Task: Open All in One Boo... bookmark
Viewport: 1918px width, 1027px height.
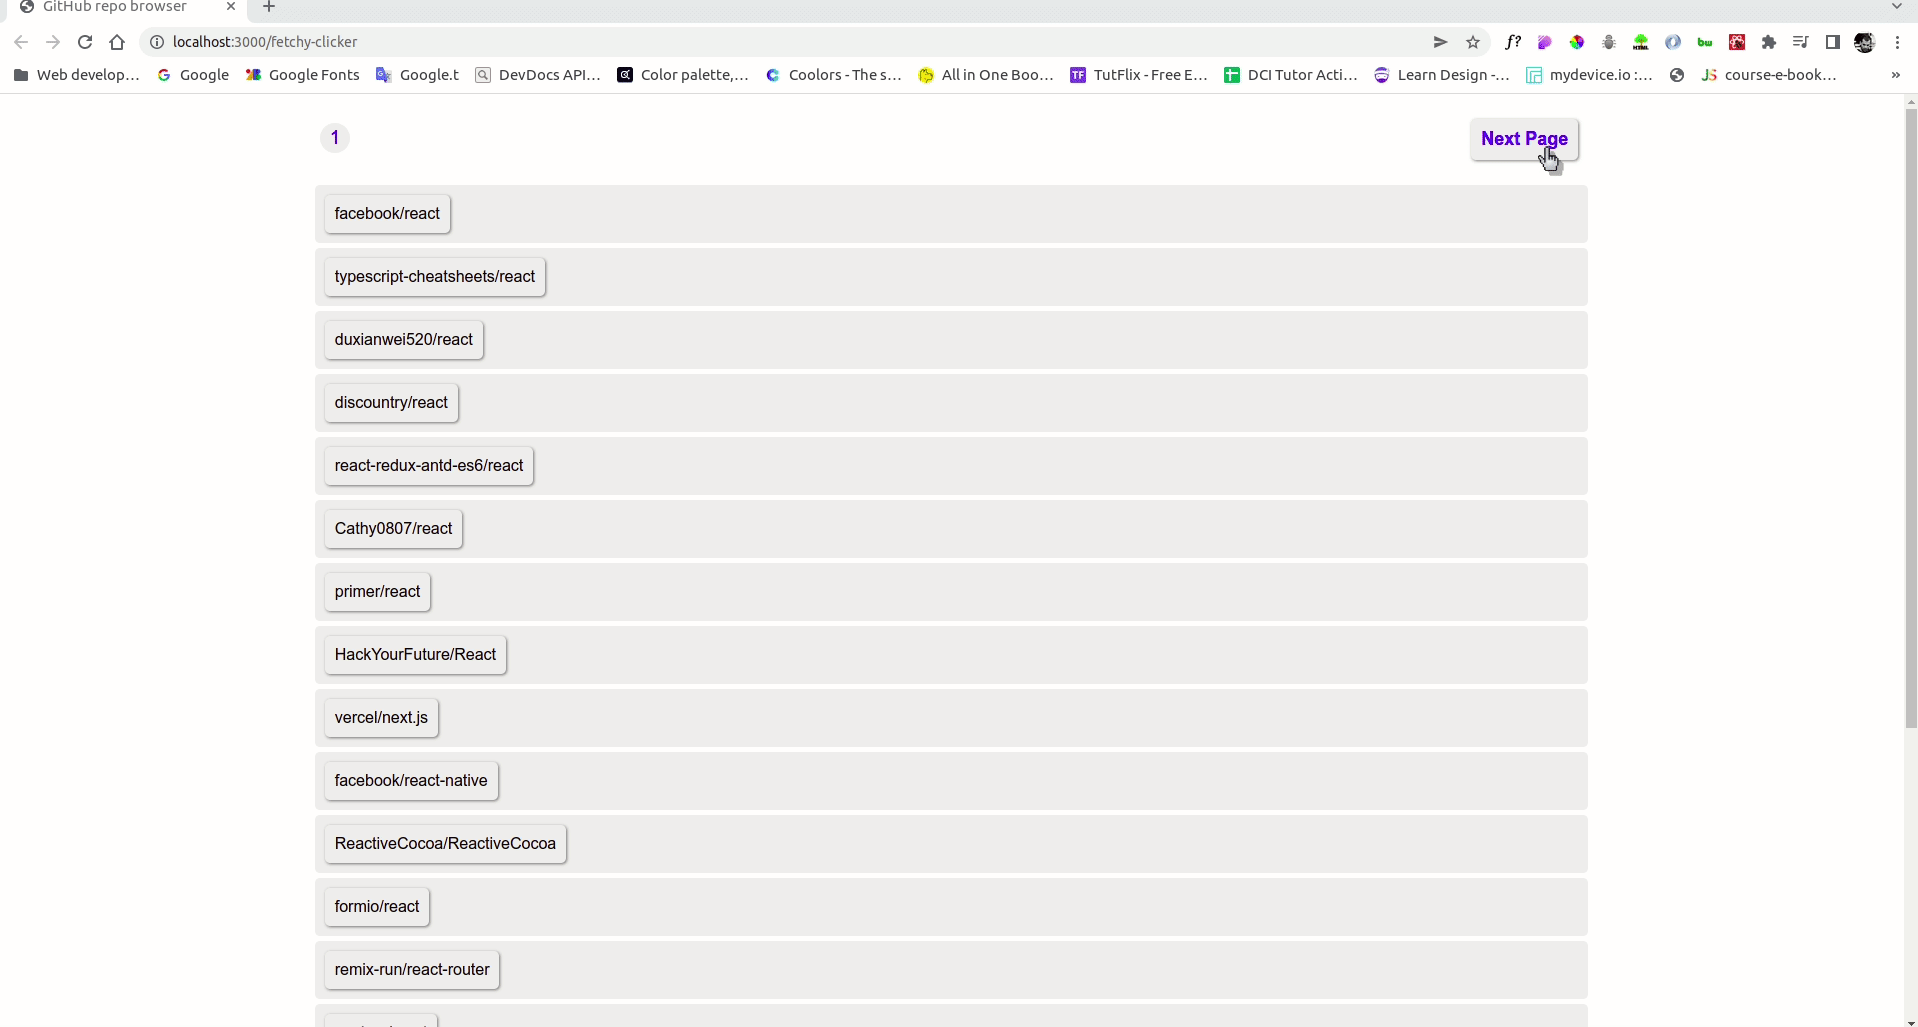Action: [x=986, y=75]
